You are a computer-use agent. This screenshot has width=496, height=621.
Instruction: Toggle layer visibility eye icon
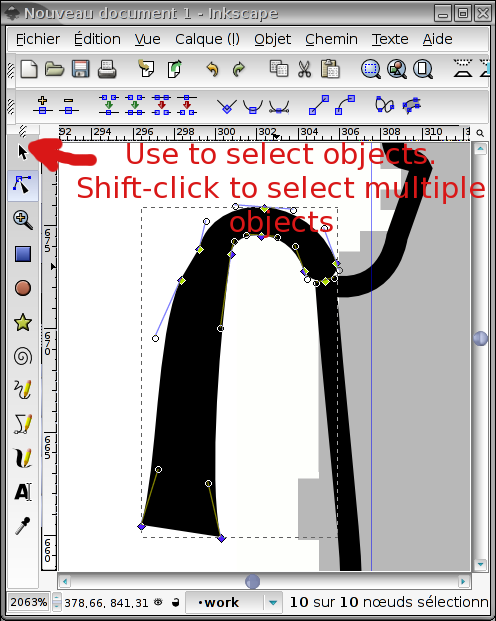(158, 602)
